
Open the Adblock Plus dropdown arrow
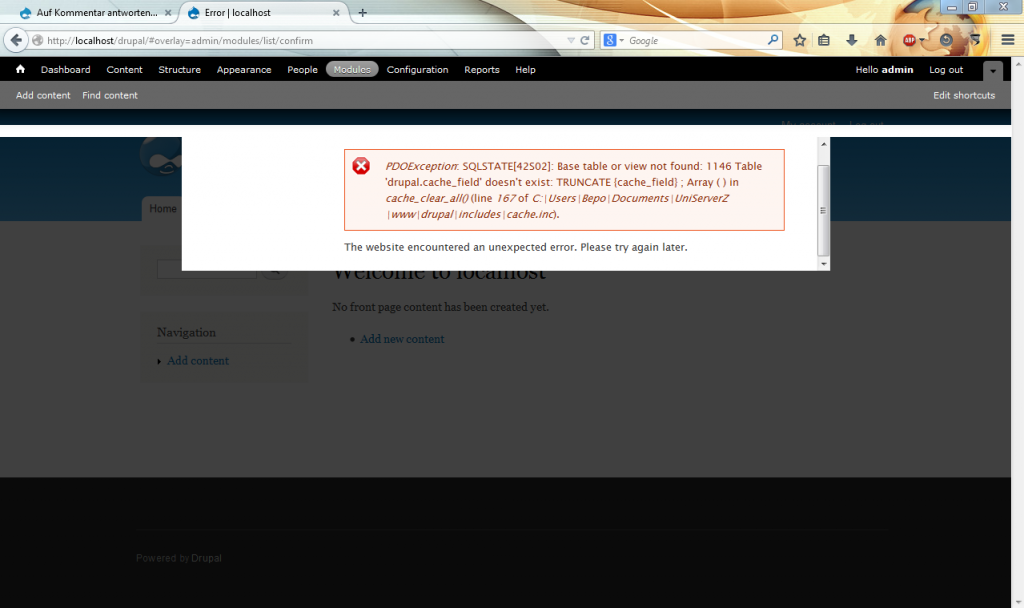click(x=923, y=41)
